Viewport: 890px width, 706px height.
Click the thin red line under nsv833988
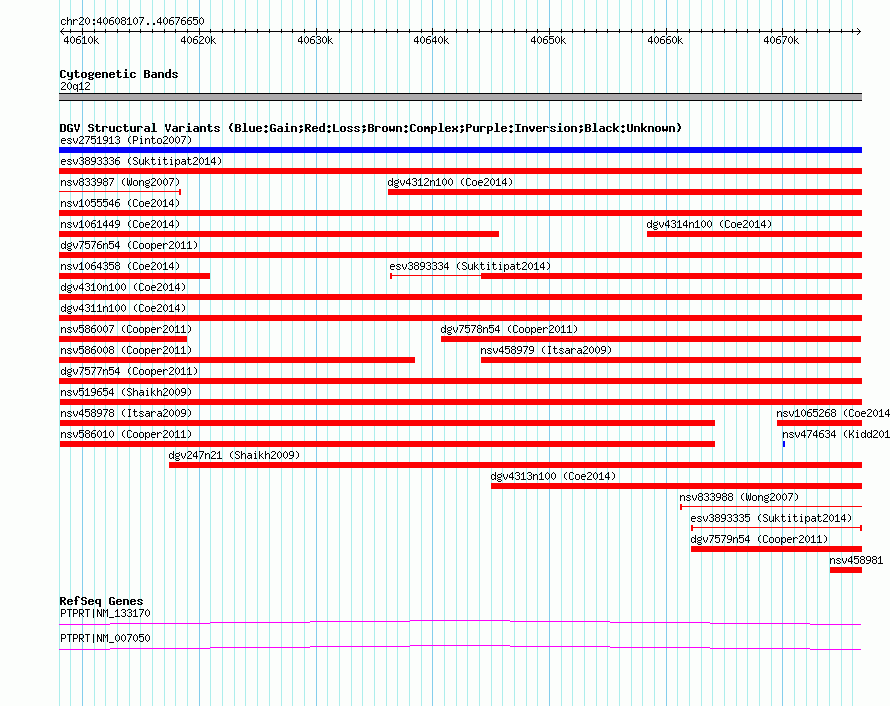[x=771, y=506]
